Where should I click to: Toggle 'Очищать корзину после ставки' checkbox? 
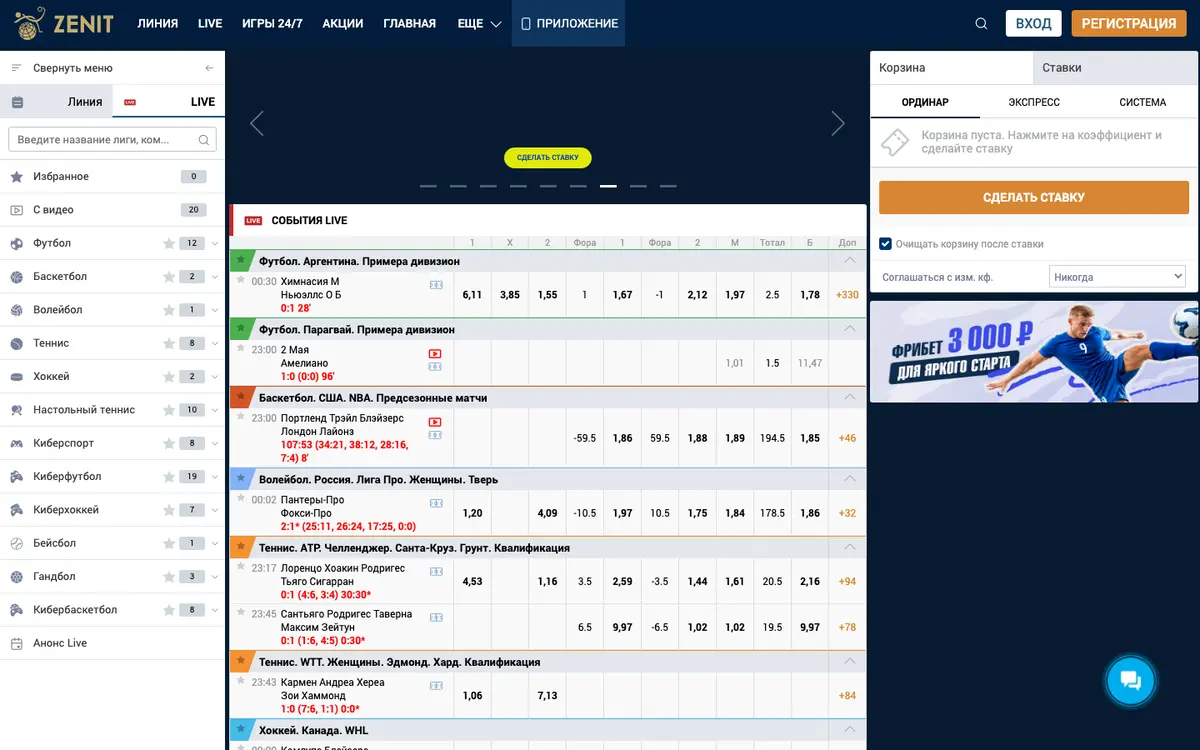[x=885, y=244]
